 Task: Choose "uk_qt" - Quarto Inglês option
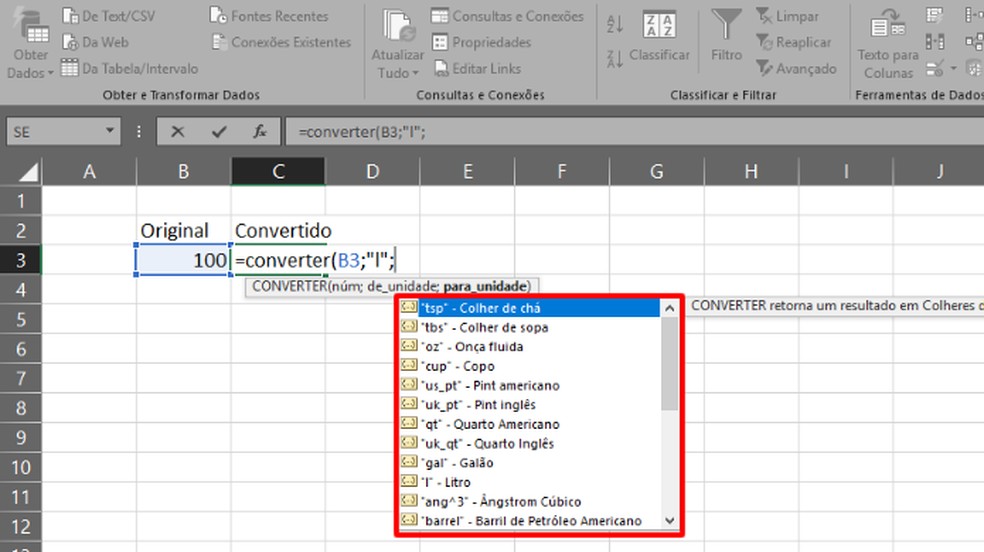tap(530, 443)
